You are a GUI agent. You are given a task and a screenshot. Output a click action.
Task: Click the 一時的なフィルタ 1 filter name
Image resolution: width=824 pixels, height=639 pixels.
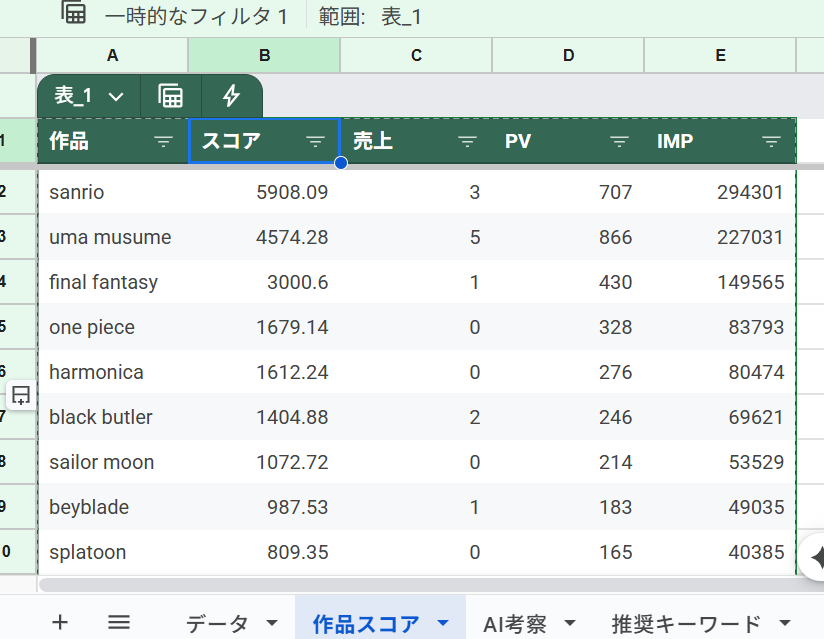tap(196, 17)
